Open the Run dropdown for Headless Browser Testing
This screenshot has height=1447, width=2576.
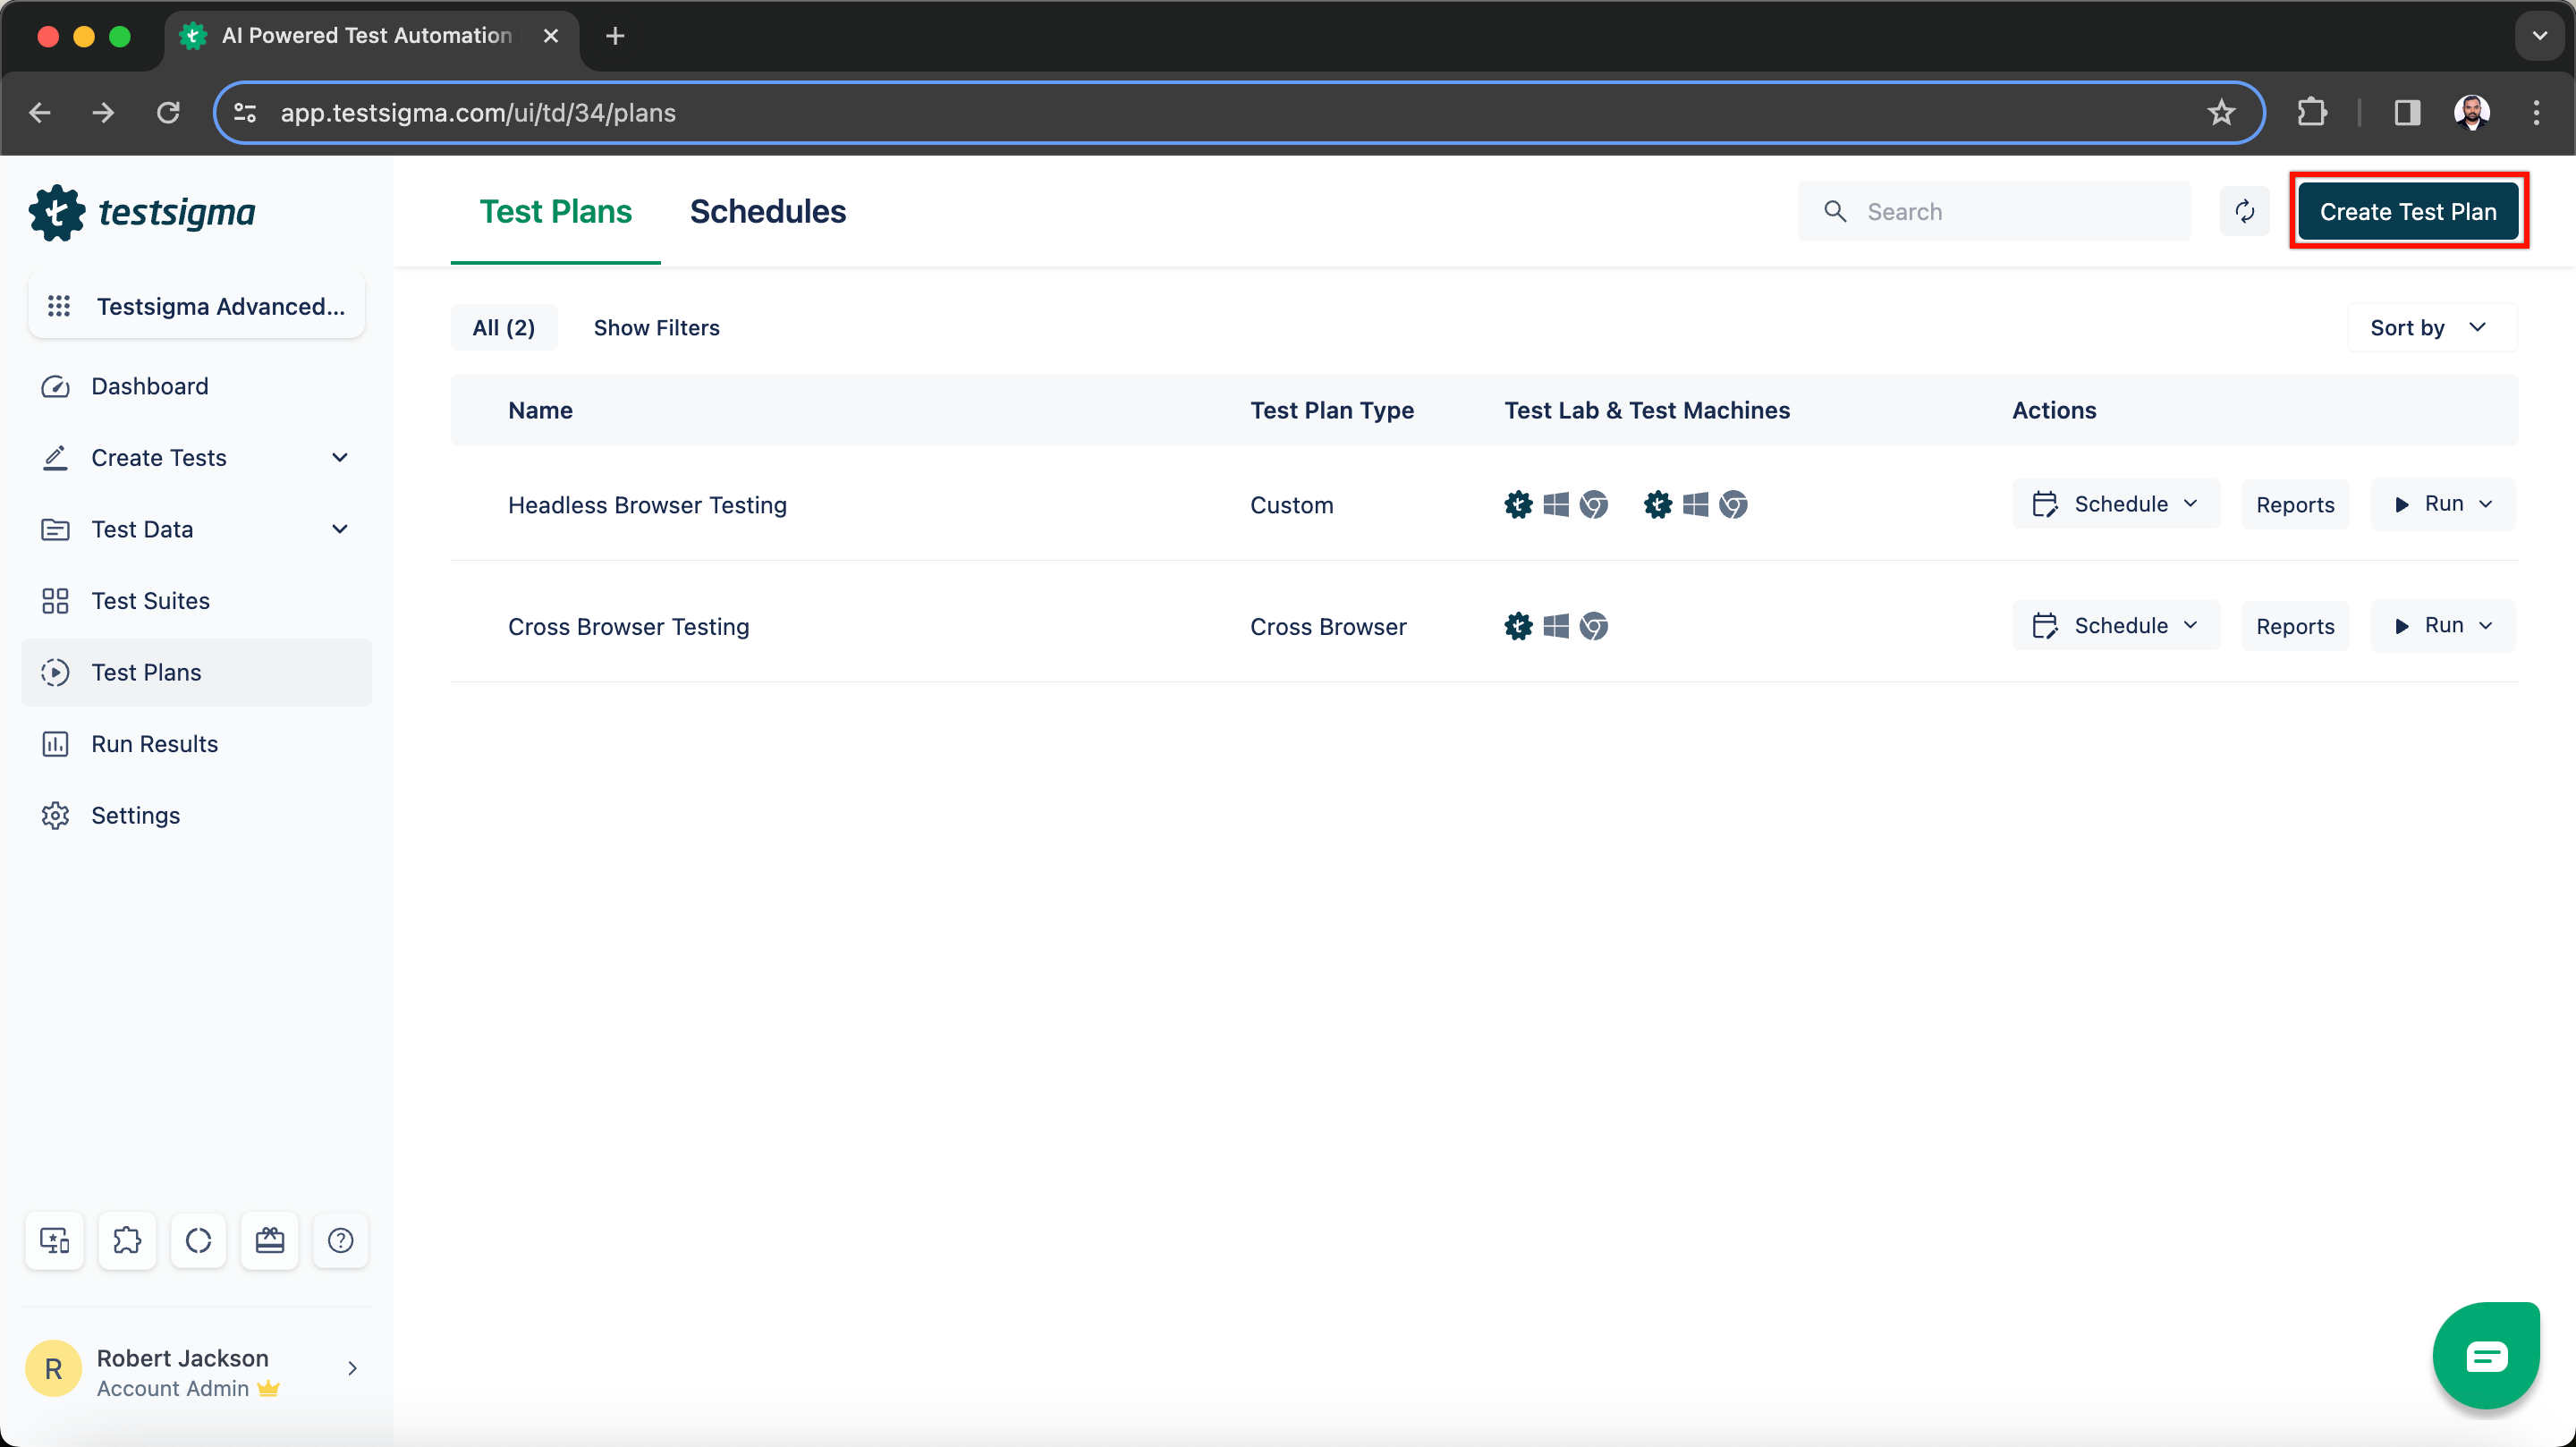[2443, 504]
